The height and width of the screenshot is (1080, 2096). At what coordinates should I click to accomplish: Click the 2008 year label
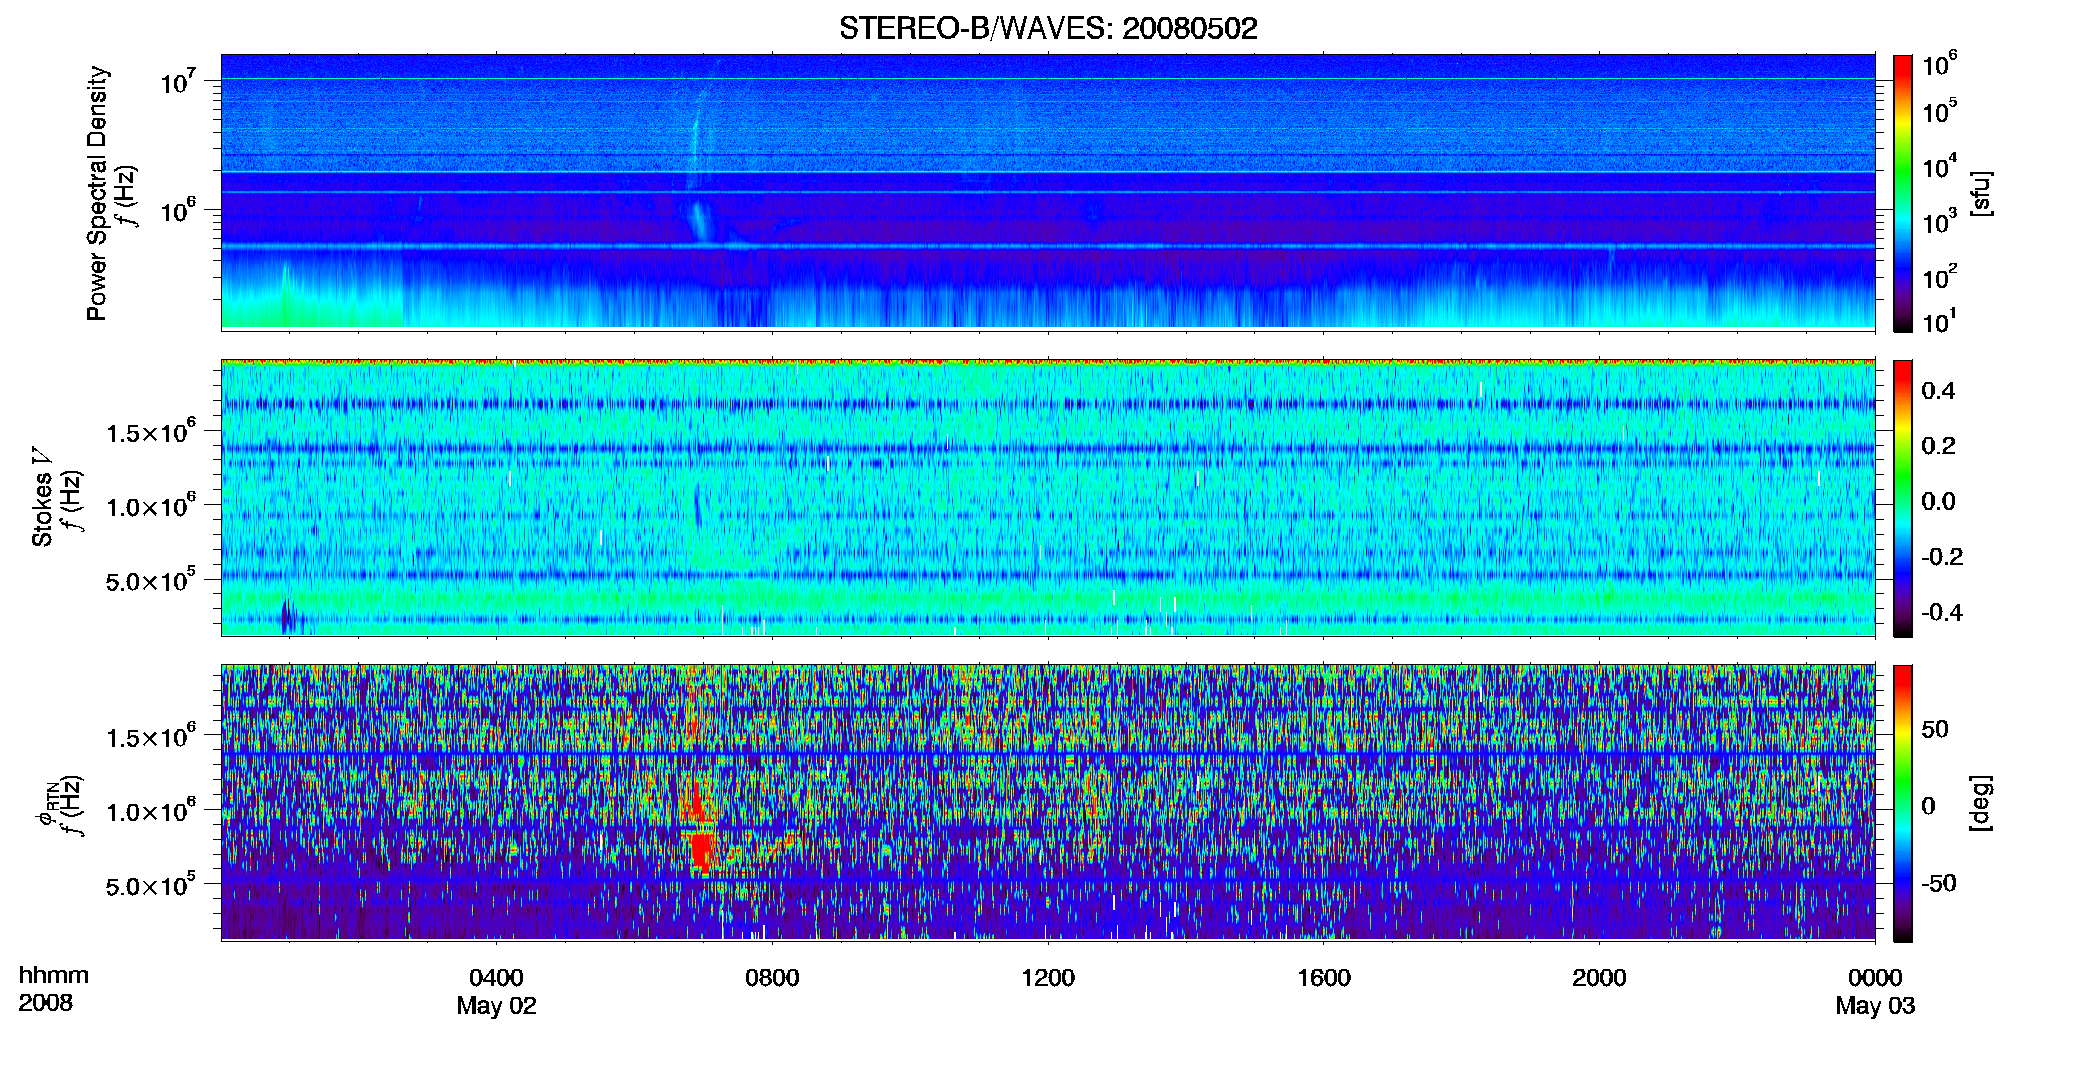[46, 1003]
